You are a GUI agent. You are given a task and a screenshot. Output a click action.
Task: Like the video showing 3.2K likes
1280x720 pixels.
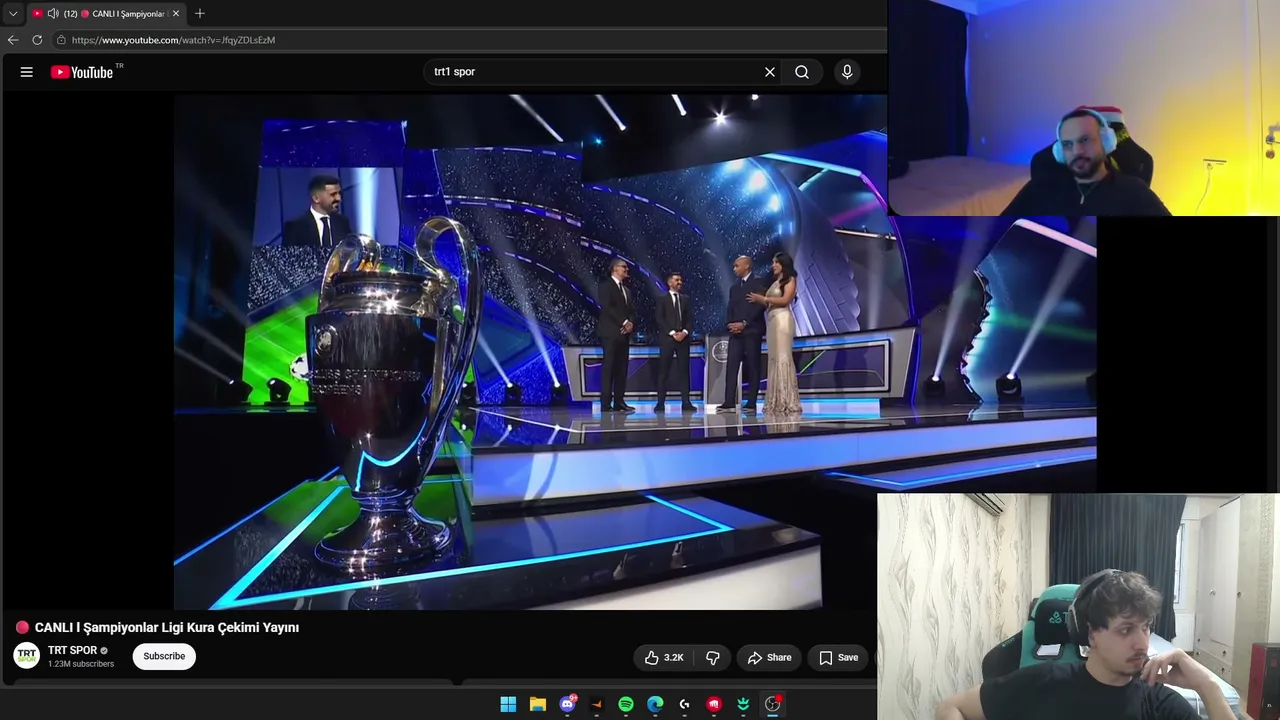(x=664, y=657)
